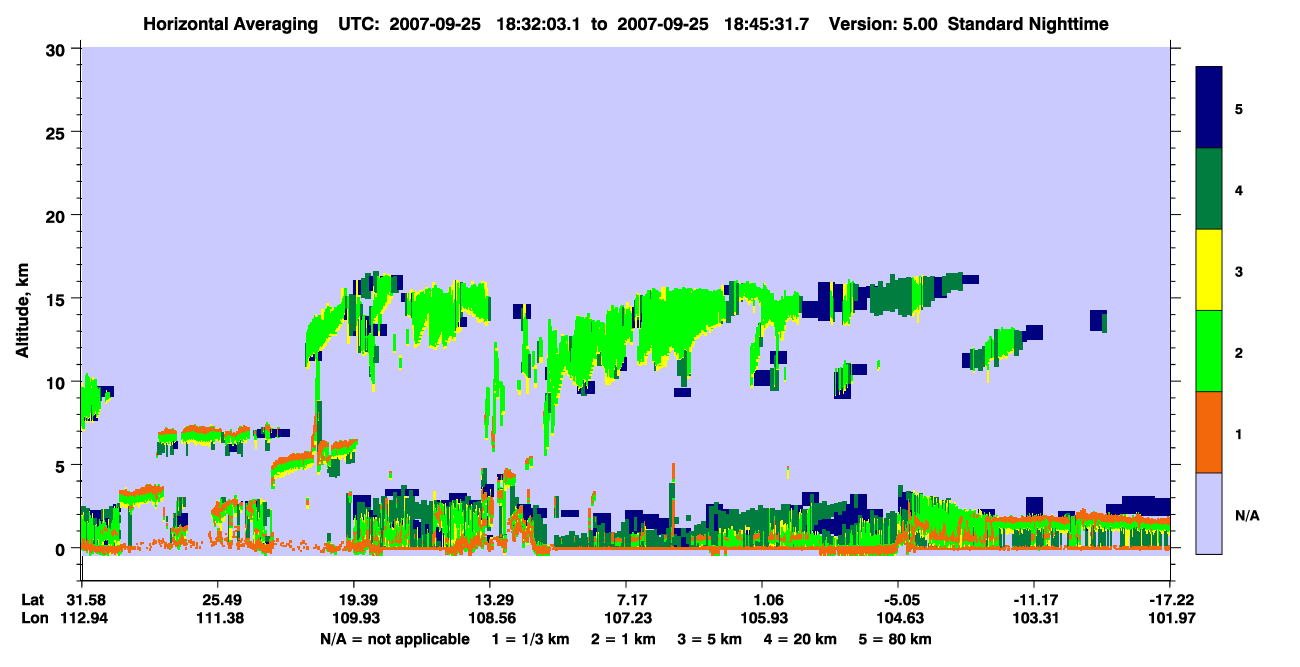1300x667 pixels.
Task: Click the color bar label 'N/A'
Action: [1246, 516]
